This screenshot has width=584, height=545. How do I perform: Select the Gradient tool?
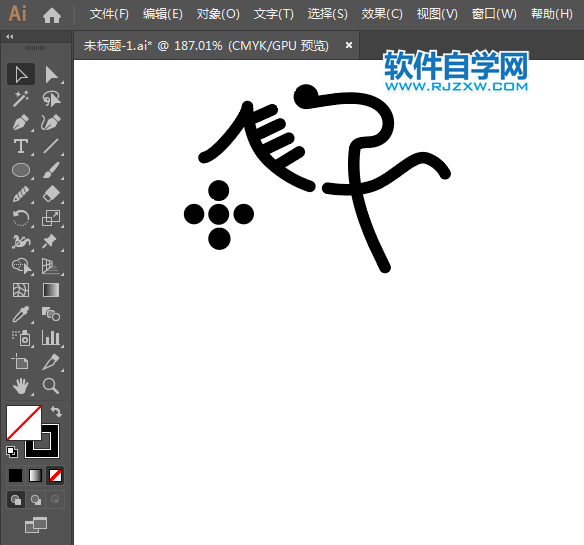51,290
